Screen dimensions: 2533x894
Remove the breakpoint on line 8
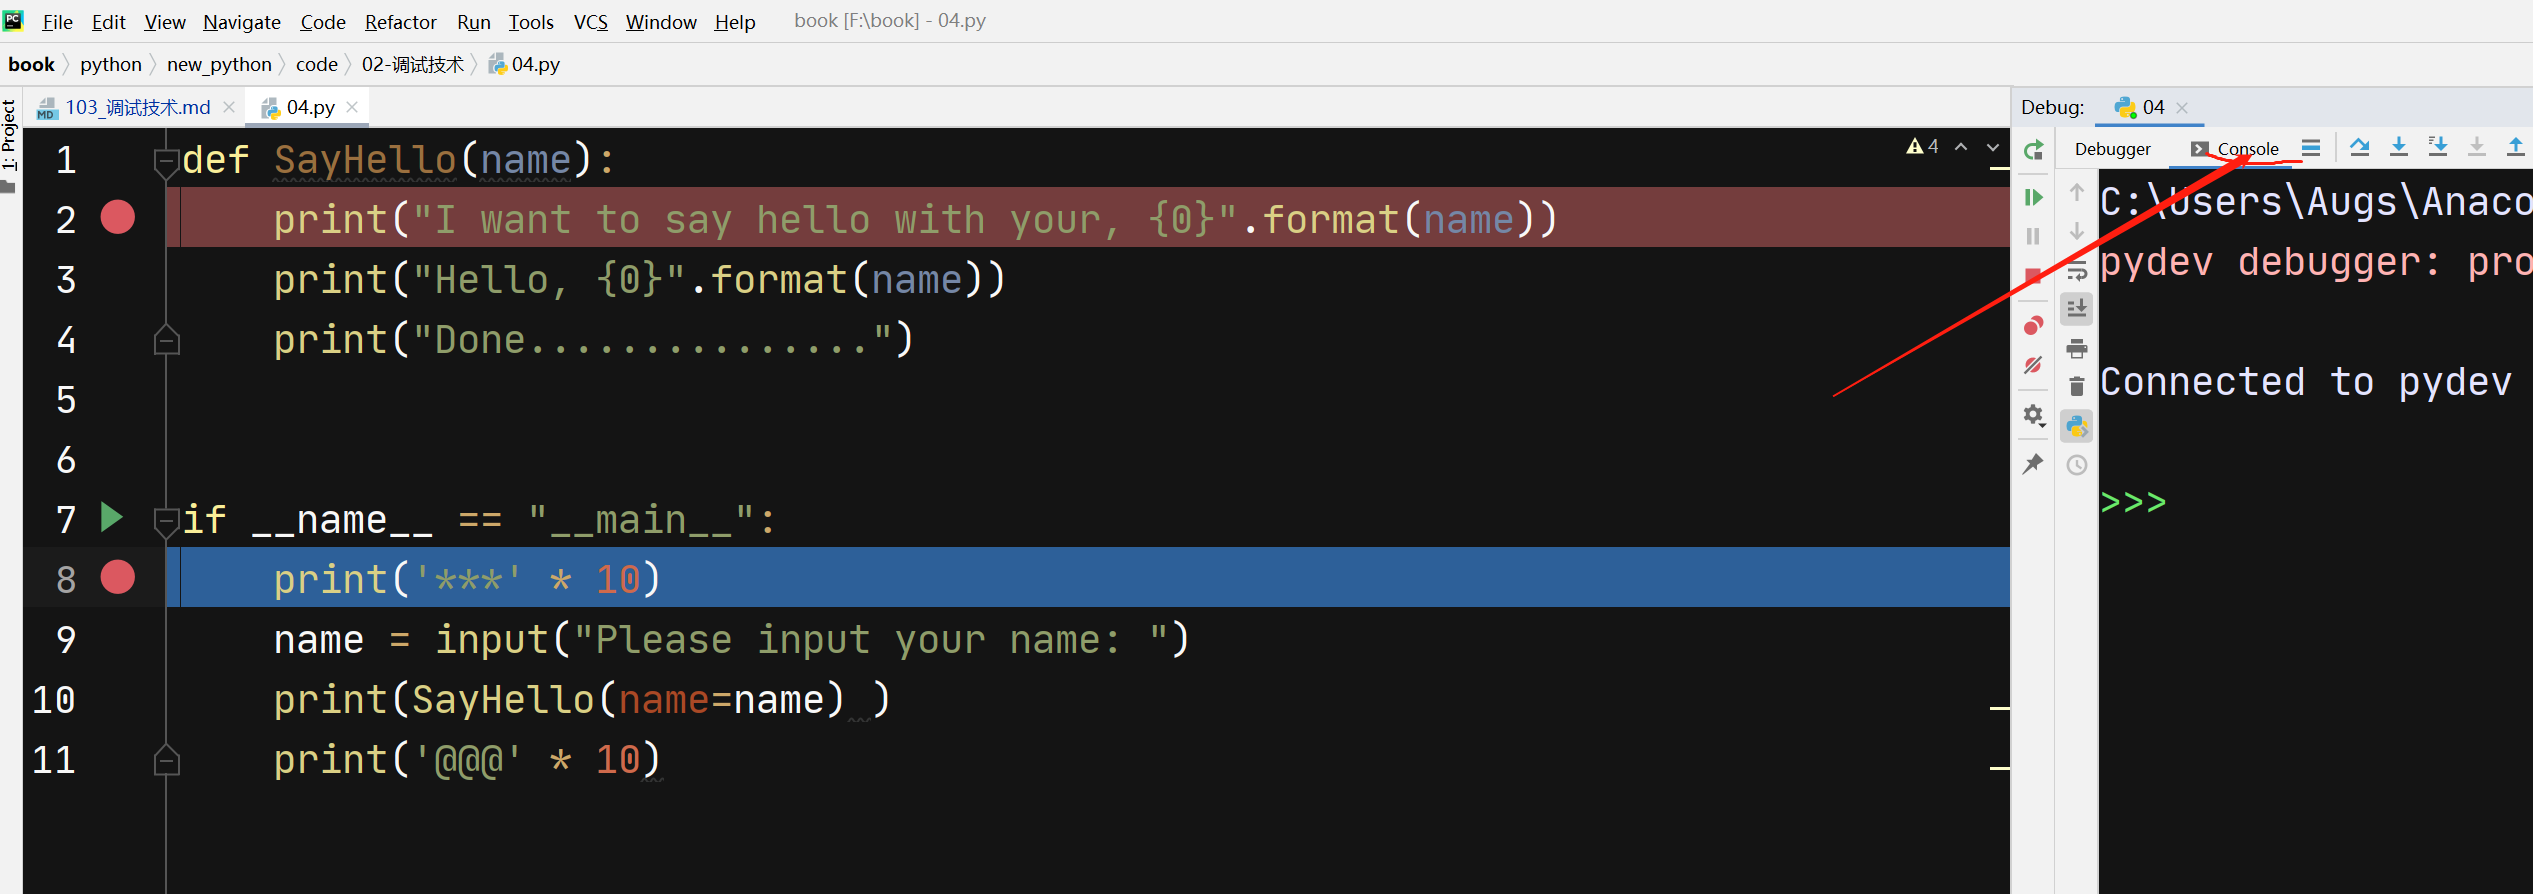pyautogui.click(x=118, y=578)
